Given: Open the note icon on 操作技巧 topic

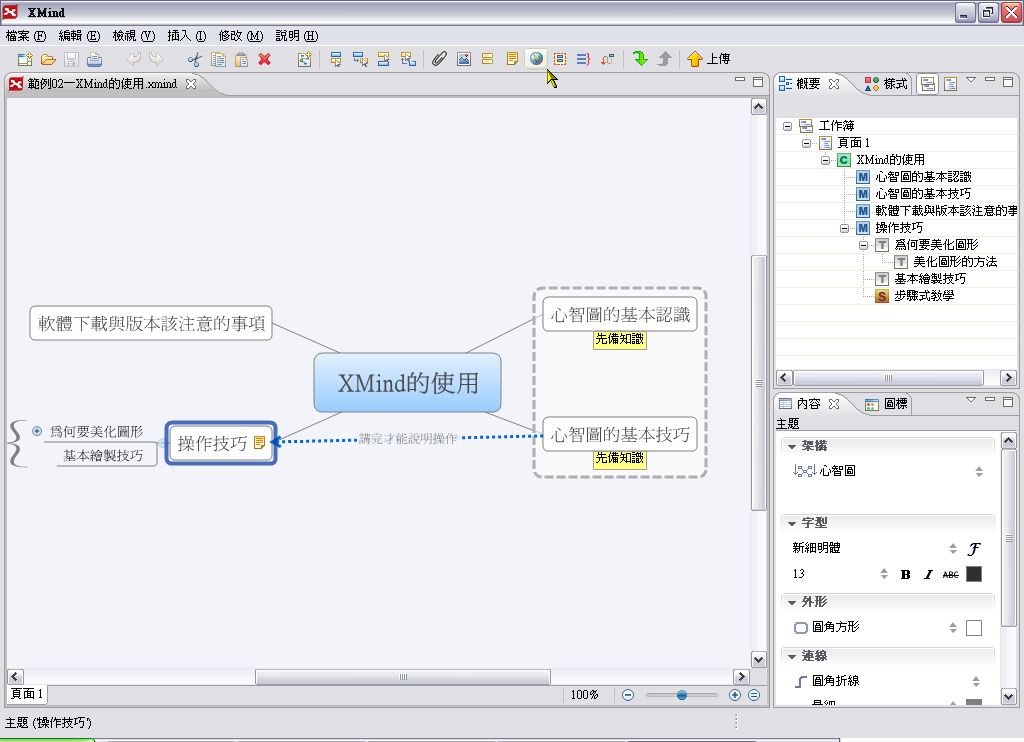Looking at the screenshot, I should pos(259,442).
